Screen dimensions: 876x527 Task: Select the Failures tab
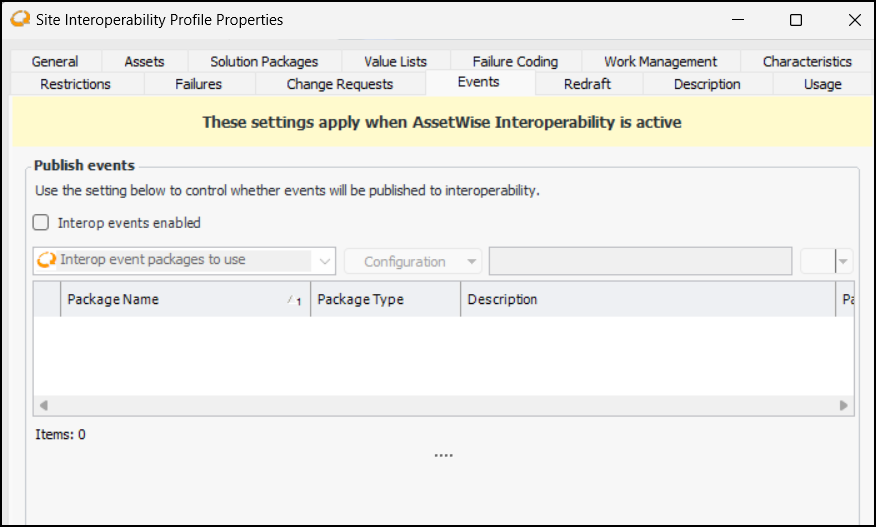(x=198, y=84)
